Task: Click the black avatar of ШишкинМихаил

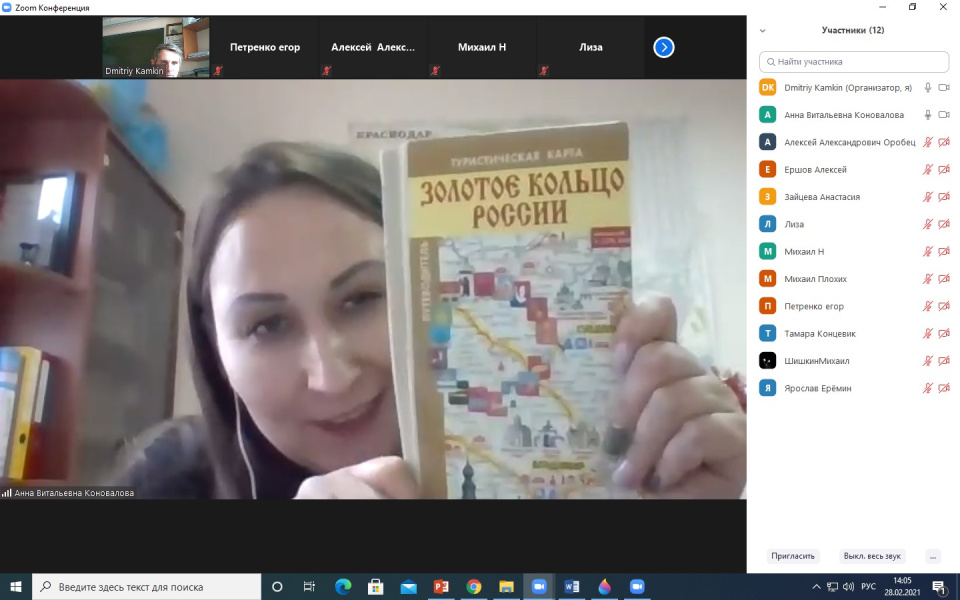Action: (x=768, y=361)
